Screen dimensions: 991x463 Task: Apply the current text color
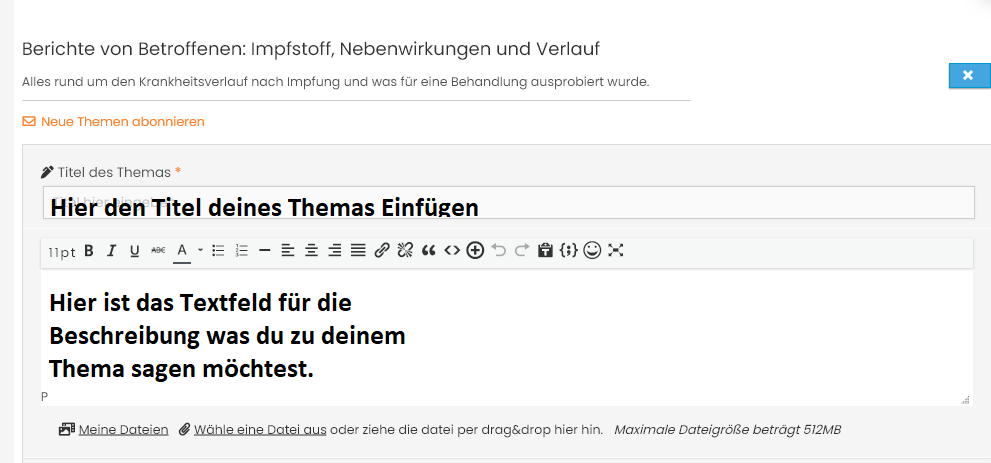pyautogui.click(x=182, y=251)
